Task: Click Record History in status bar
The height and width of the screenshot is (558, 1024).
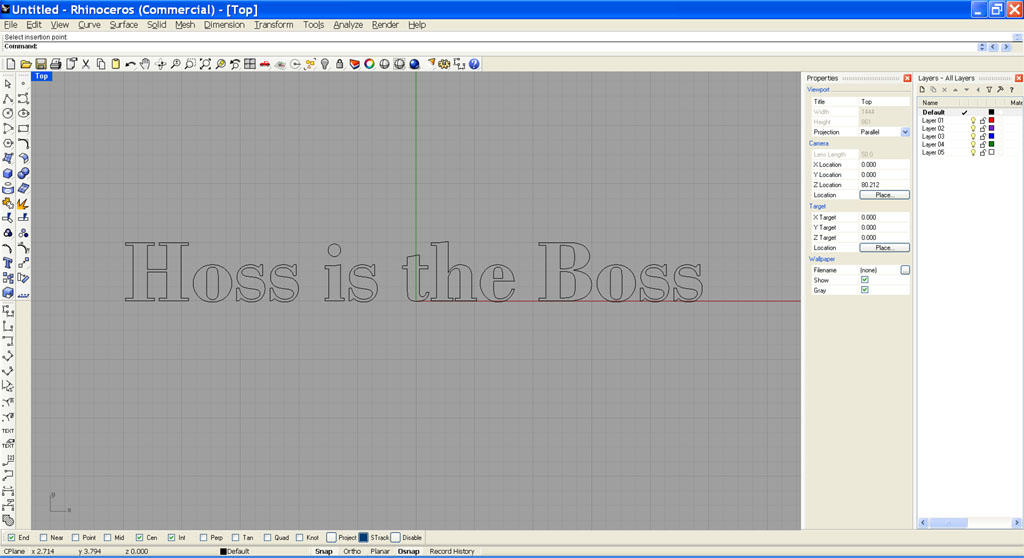Action: click(x=452, y=551)
